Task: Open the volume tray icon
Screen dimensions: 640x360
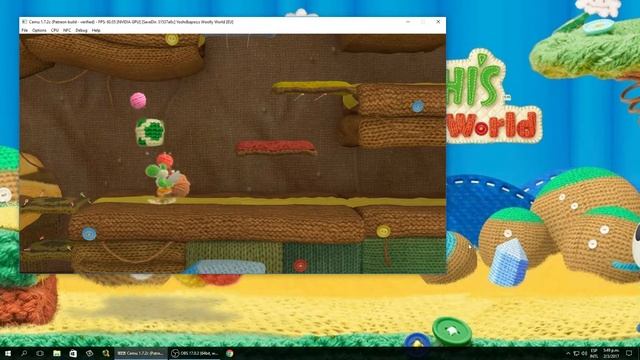Action: [x=584, y=353]
